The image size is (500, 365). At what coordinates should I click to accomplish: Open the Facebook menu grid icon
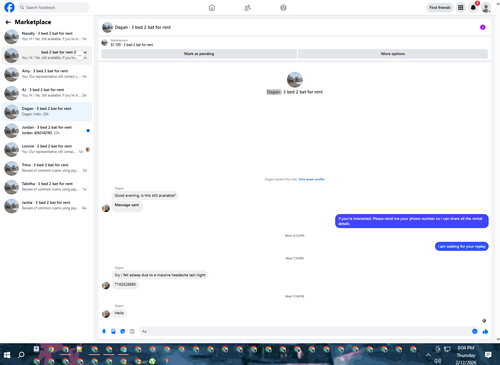pyautogui.click(x=460, y=7)
